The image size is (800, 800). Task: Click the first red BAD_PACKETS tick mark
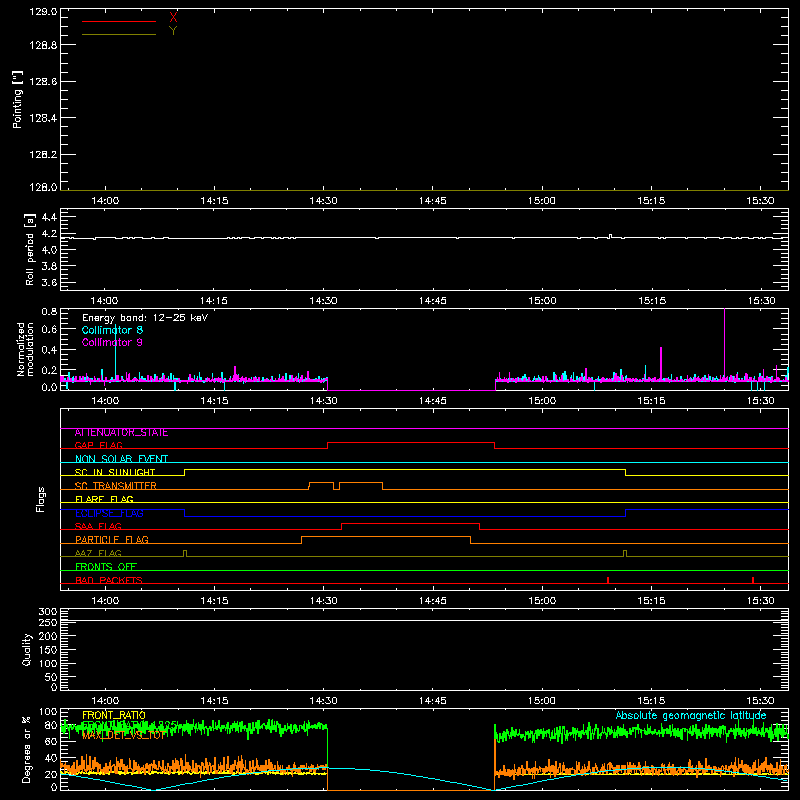(608, 580)
